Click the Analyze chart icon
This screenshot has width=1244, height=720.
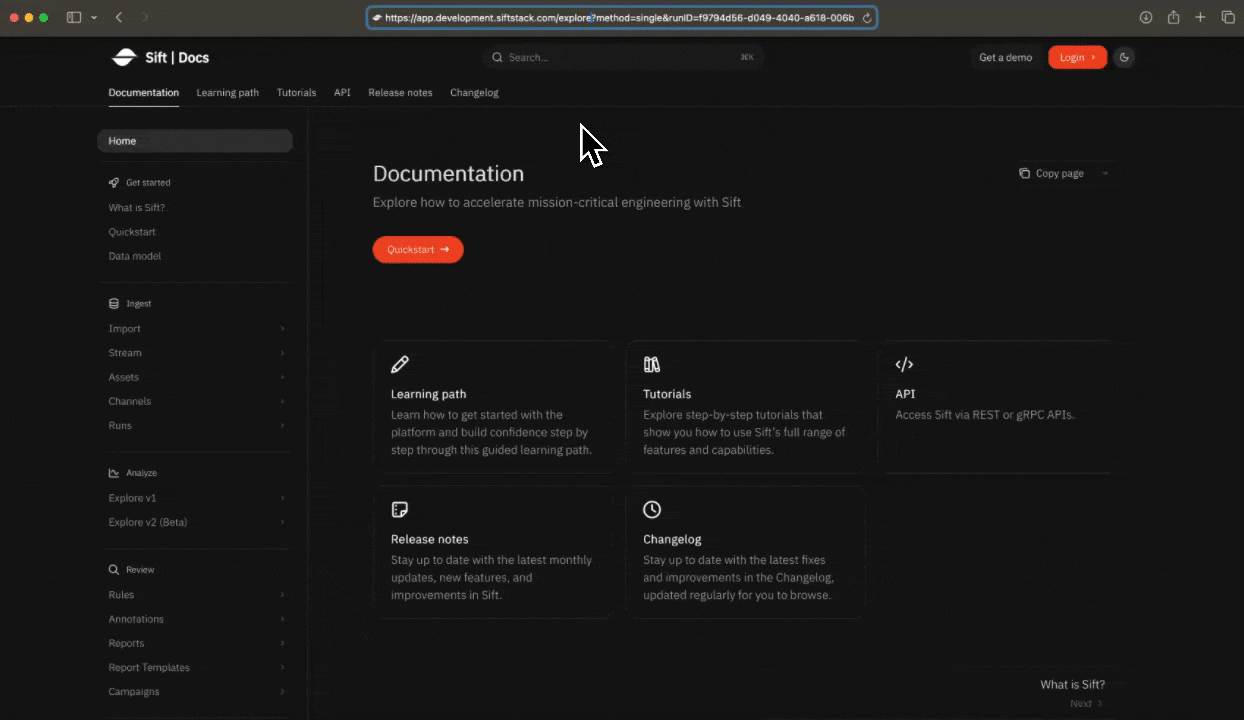tap(114, 473)
